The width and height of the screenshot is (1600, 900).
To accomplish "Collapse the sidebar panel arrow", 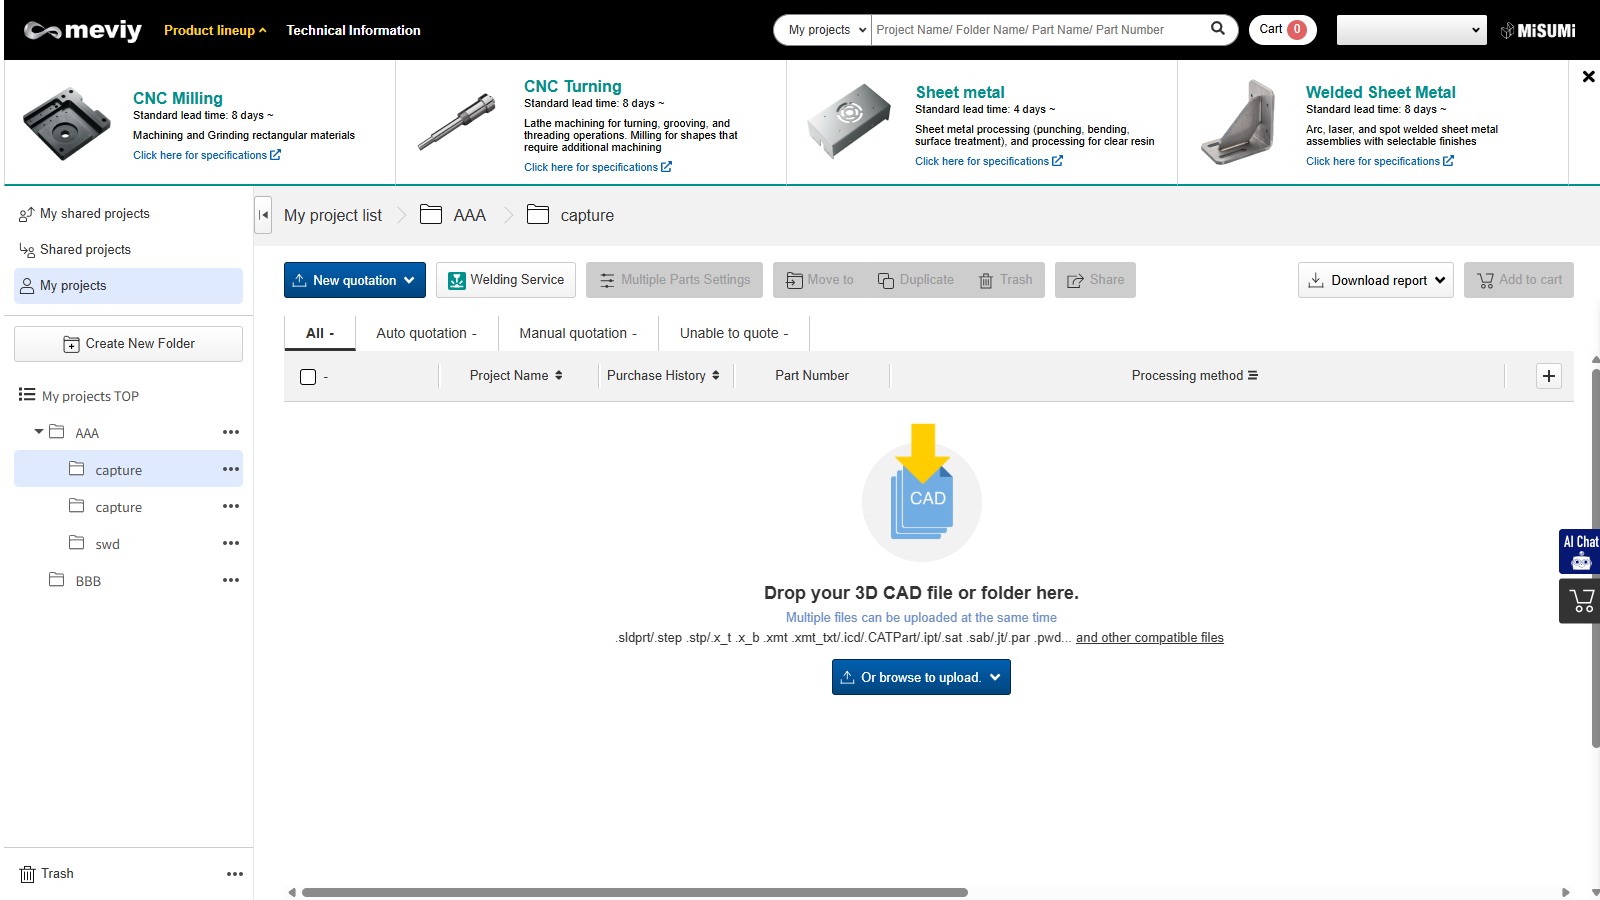I will pos(263,215).
